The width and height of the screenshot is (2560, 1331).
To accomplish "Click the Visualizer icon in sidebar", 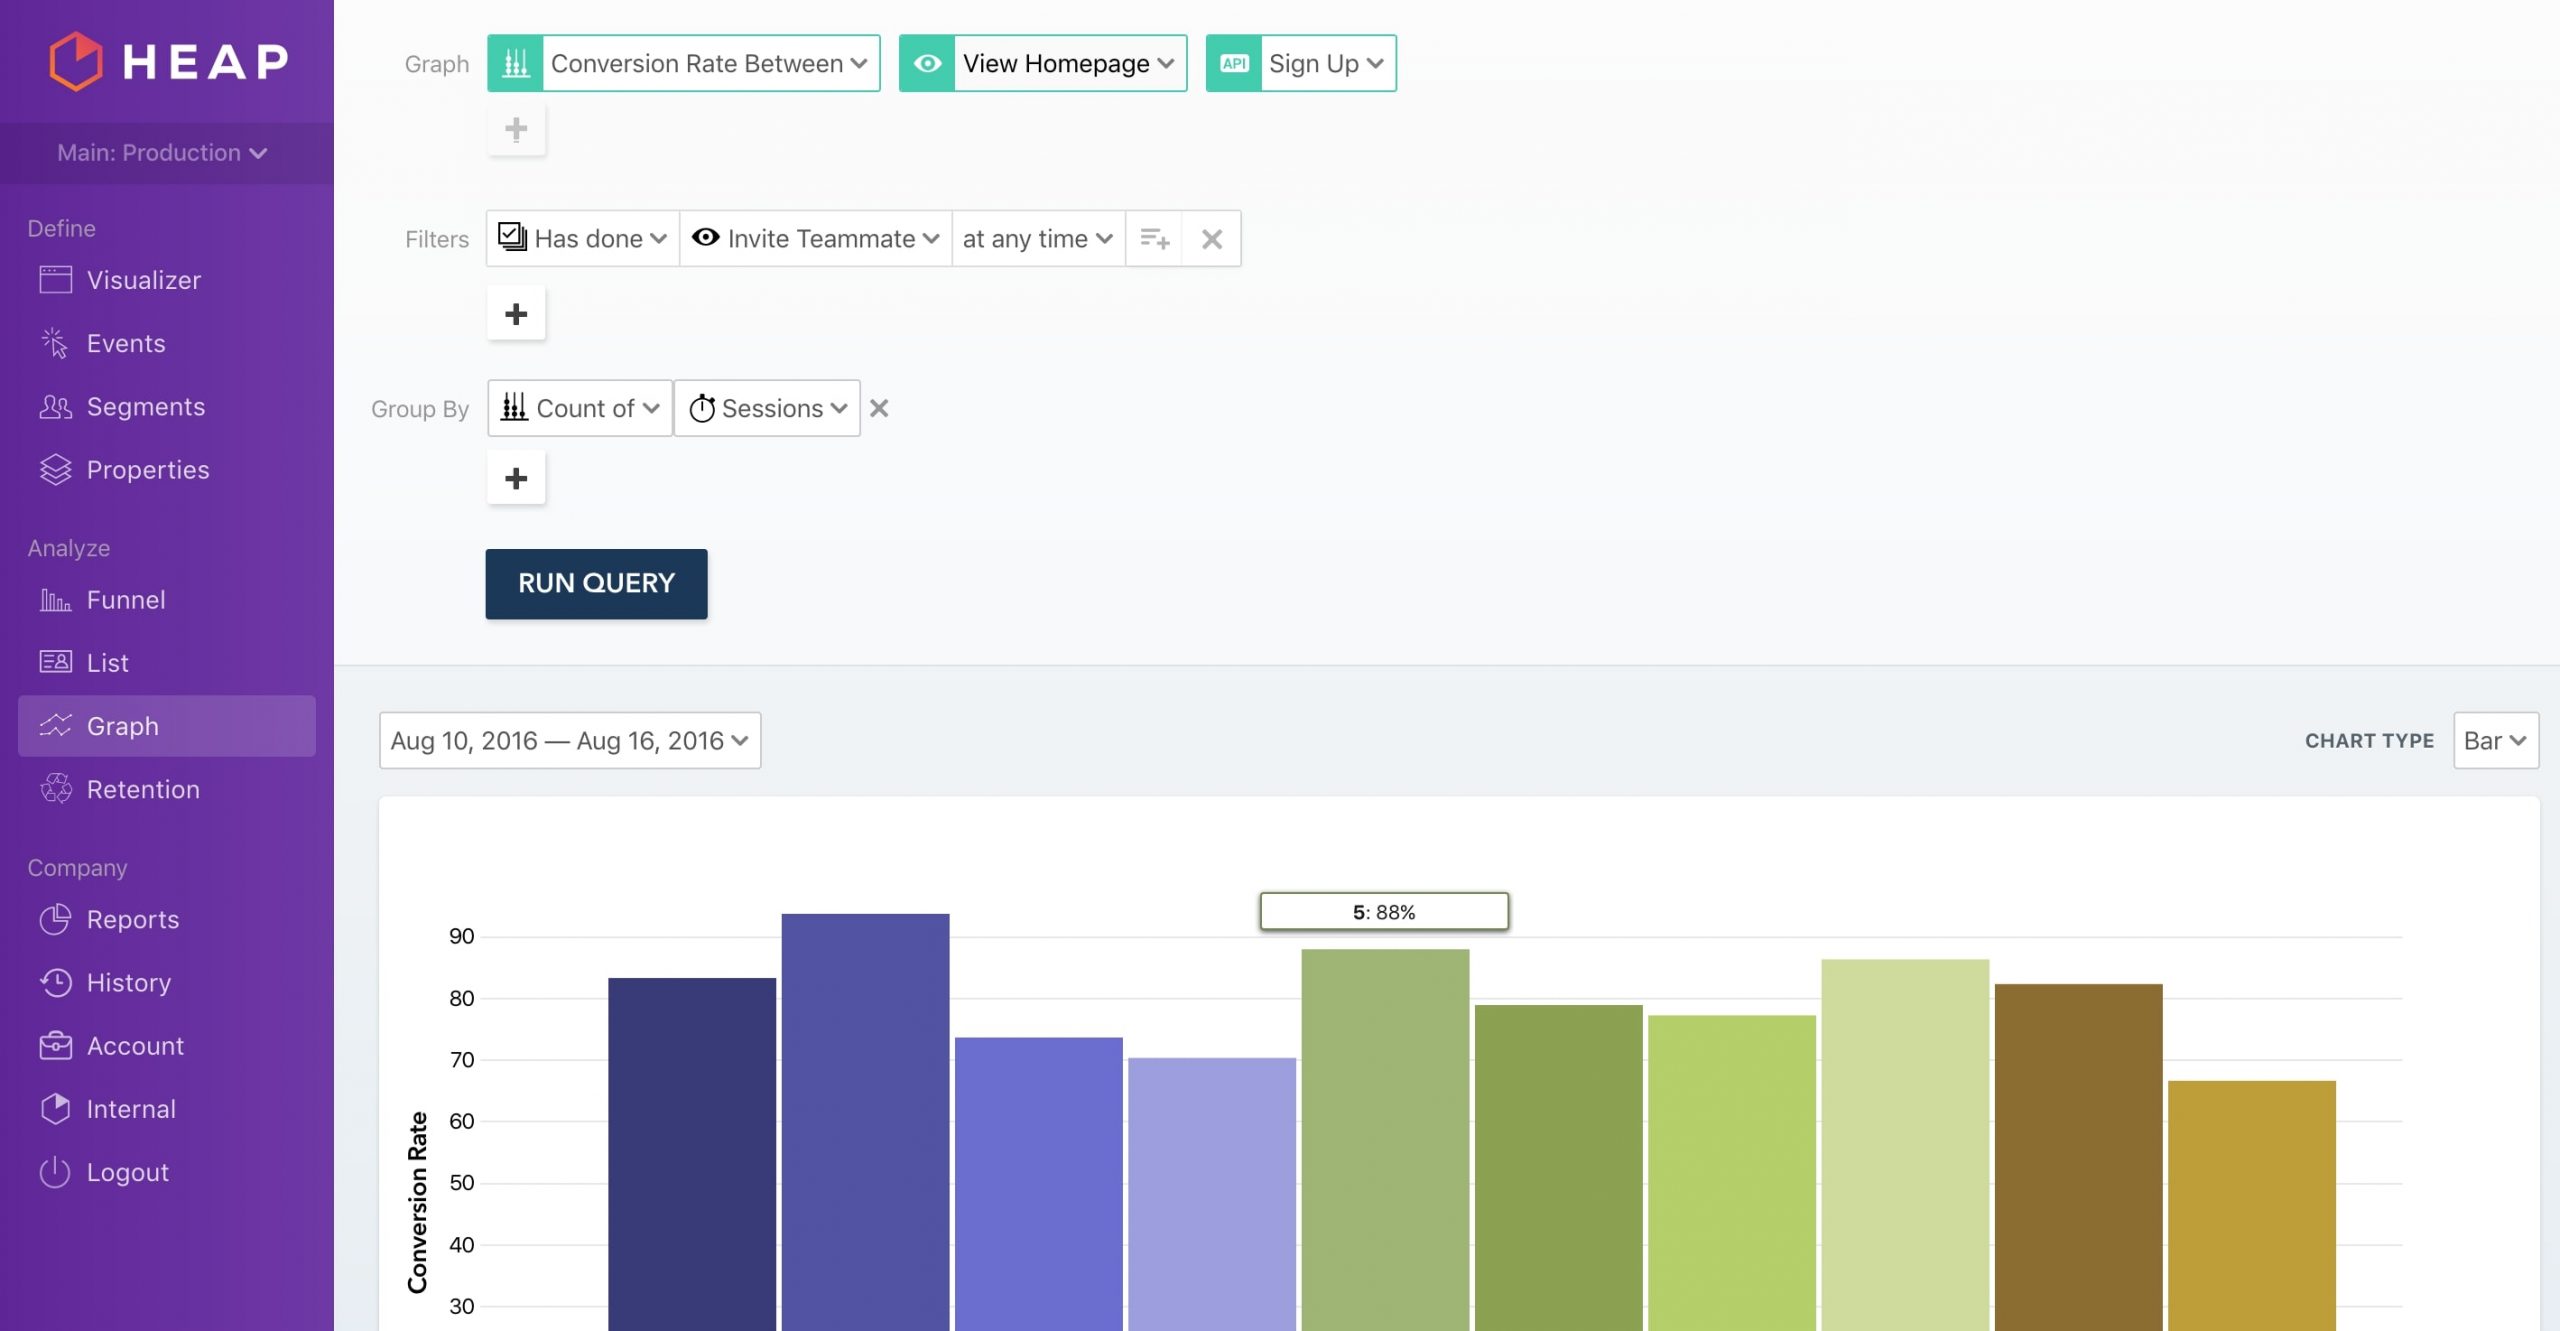I will (52, 279).
